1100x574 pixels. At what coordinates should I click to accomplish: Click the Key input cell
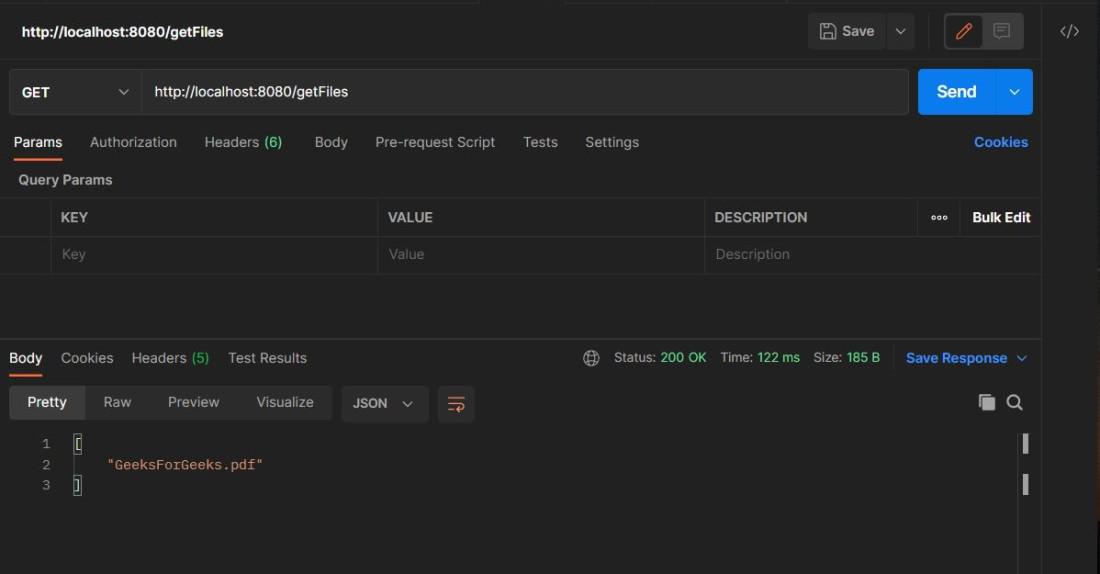coord(214,255)
